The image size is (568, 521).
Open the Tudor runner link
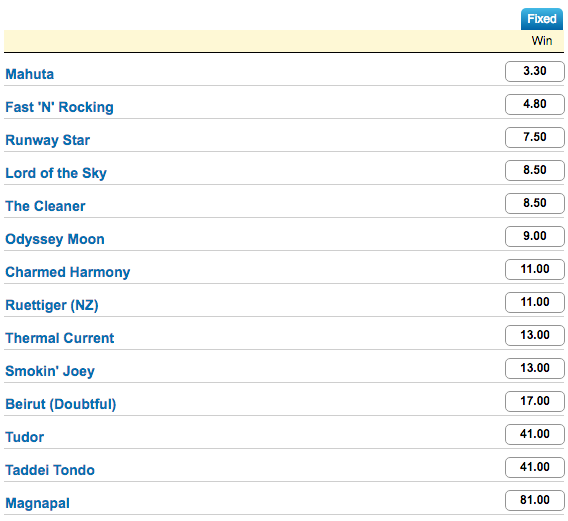(x=25, y=437)
